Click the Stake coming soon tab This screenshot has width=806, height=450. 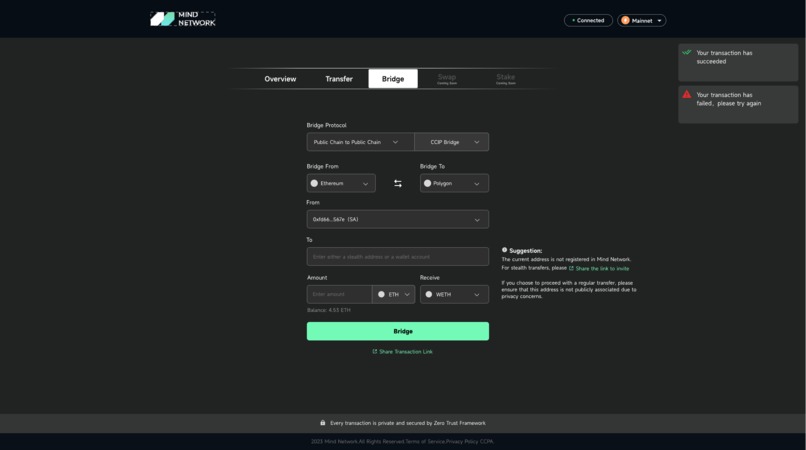[x=506, y=79]
